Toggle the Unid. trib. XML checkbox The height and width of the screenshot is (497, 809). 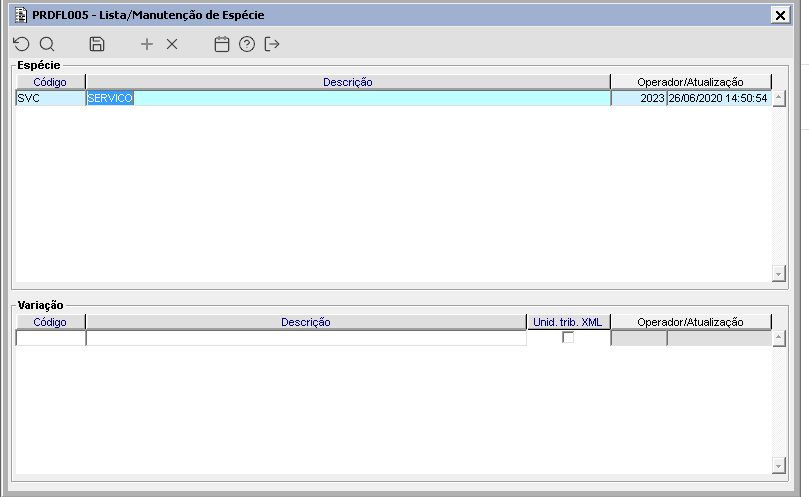568,338
